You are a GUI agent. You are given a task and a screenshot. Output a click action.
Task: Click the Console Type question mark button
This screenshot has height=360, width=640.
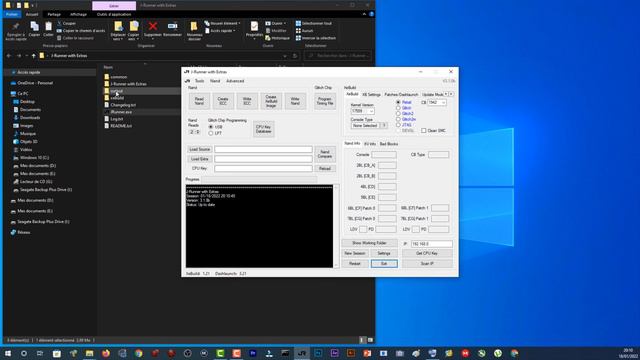(384, 126)
